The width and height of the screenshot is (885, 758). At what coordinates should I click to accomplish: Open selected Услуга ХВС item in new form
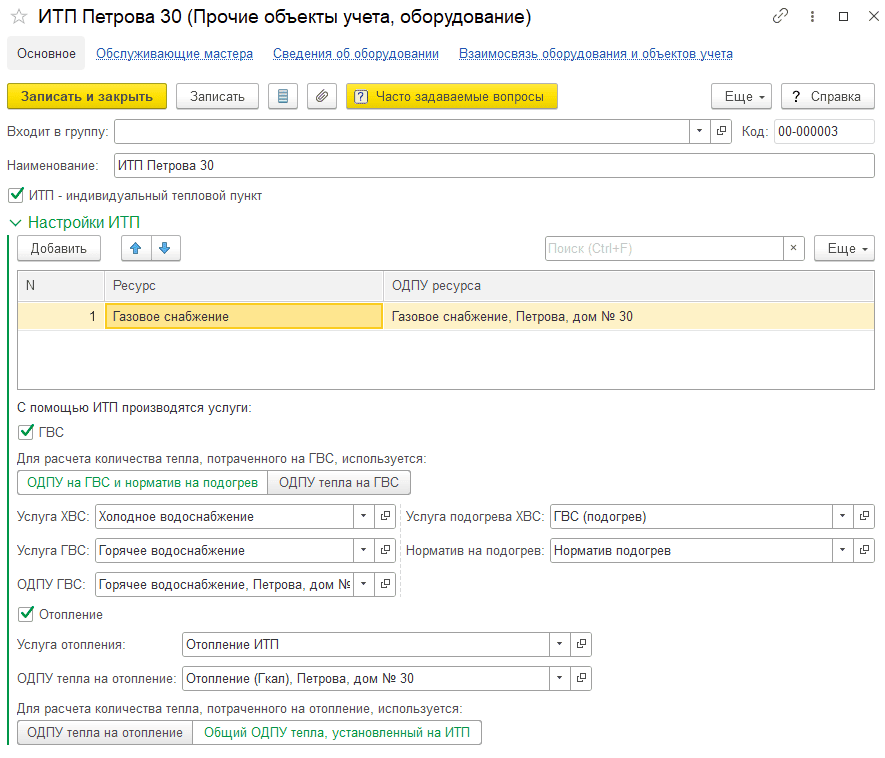point(385,516)
